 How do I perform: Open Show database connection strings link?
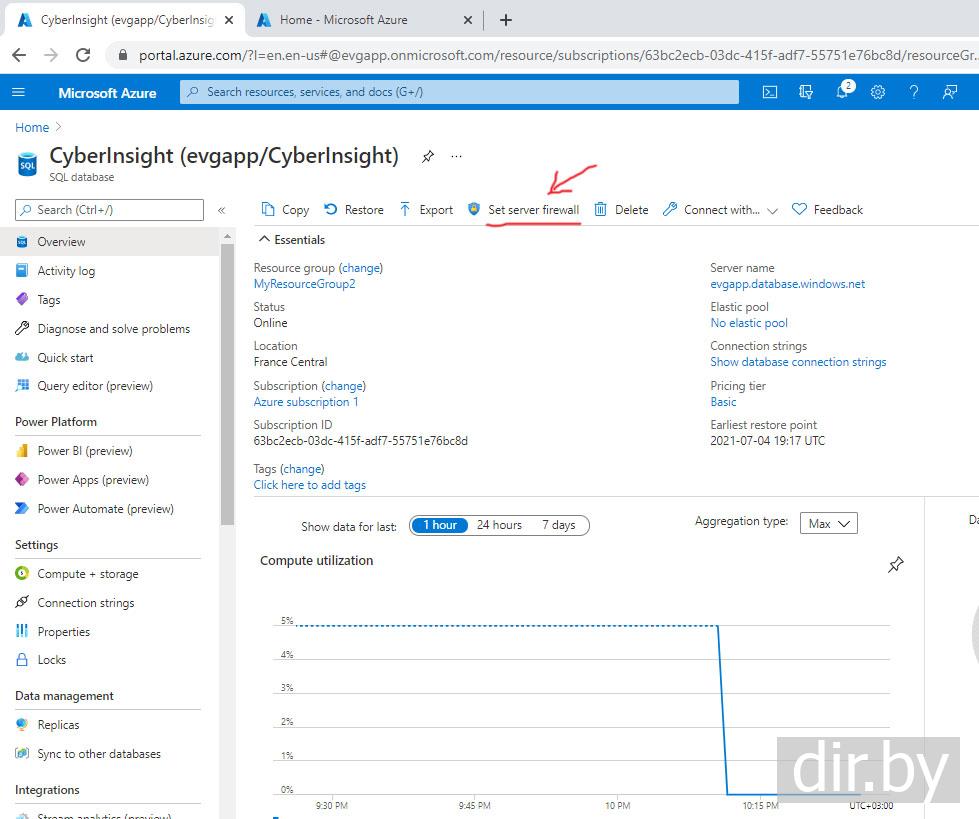pyautogui.click(x=798, y=362)
